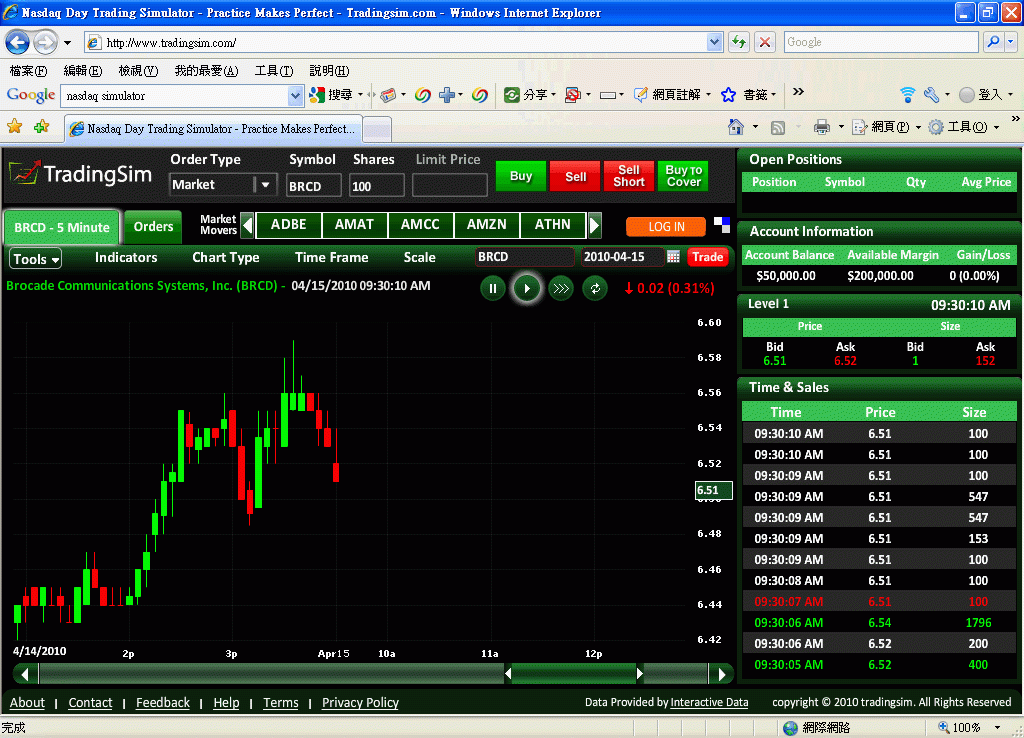Image resolution: width=1024 pixels, height=738 pixels.
Task: Fast forward the chart simulation
Action: coord(561,289)
